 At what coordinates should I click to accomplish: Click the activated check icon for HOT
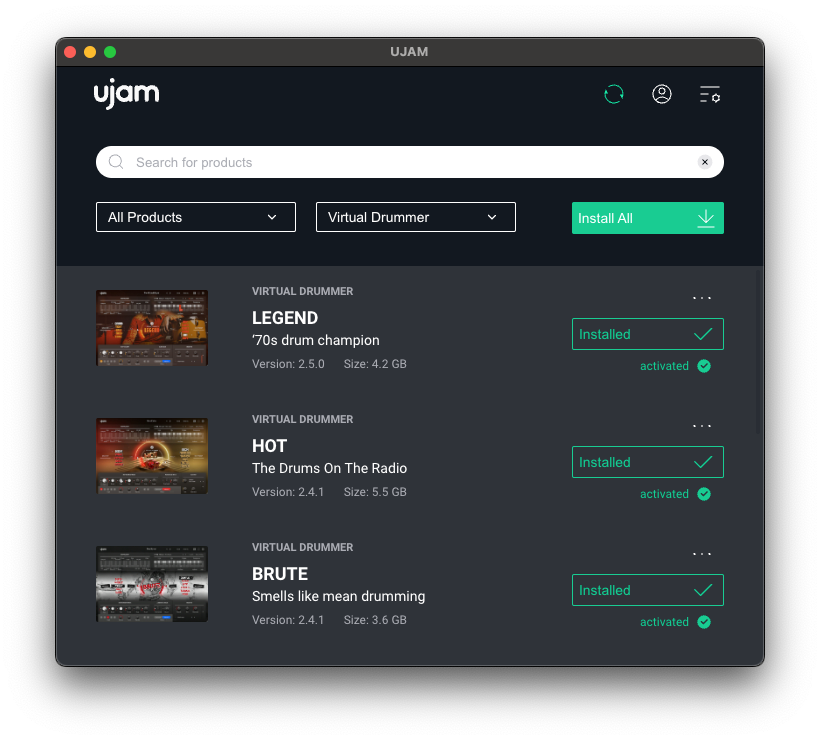(704, 494)
